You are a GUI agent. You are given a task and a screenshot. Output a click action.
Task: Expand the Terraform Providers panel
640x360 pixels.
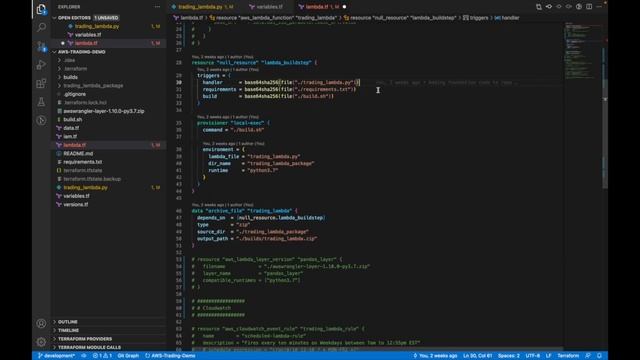click(84, 339)
